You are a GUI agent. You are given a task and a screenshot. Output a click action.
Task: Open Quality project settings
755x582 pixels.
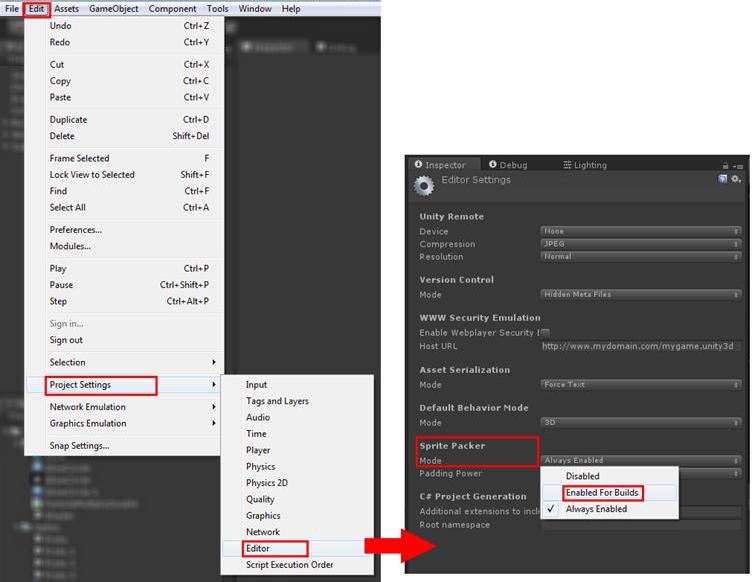(x=297, y=499)
